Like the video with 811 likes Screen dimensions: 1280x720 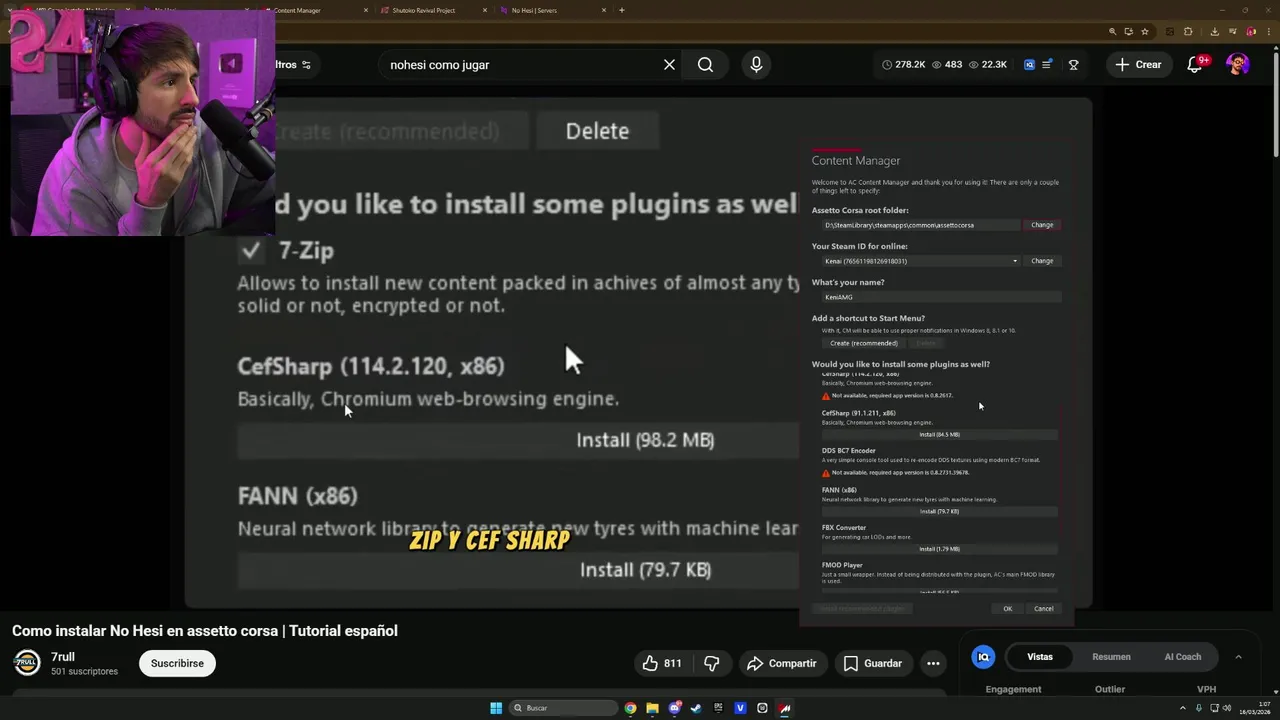662,663
